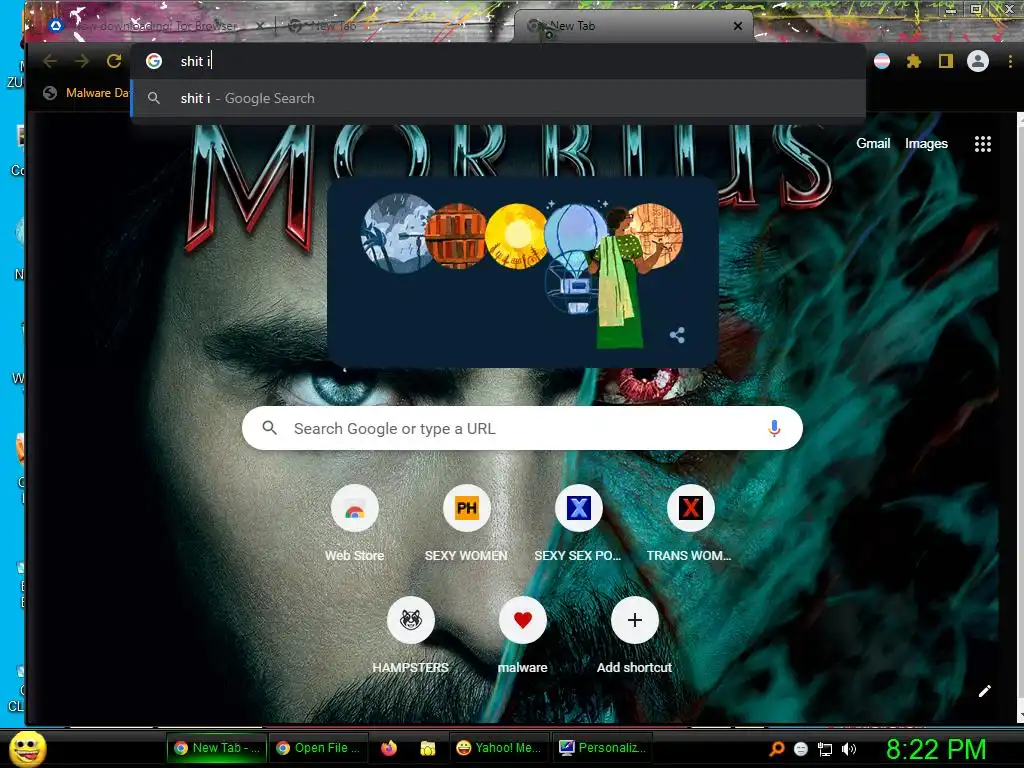Viewport: 1024px width, 768px height.
Task: Focus the 'Search Google or type a URL' box
Action: coord(522,428)
